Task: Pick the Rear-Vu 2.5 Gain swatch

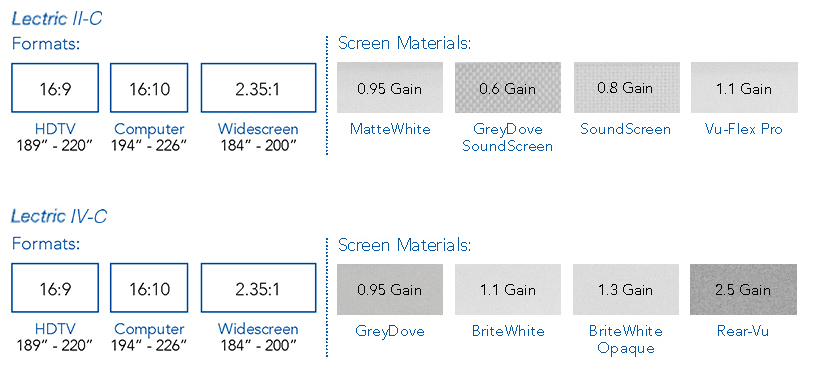Action: tap(744, 289)
